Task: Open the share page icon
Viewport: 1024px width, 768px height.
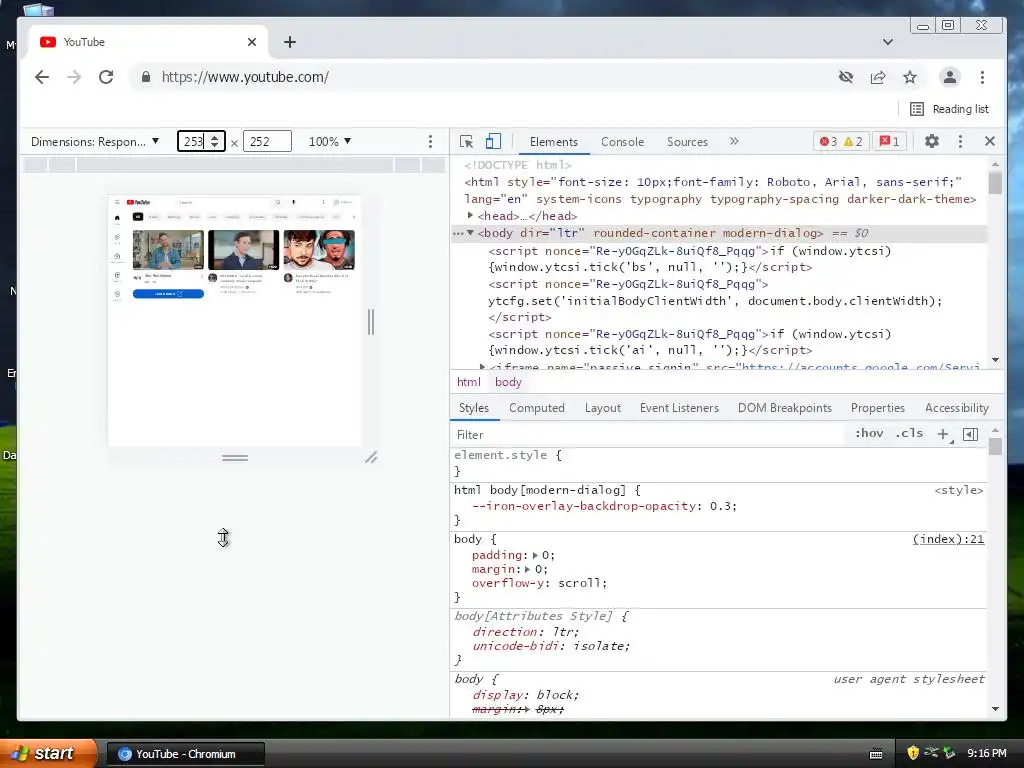Action: pyautogui.click(x=878, y=77)
